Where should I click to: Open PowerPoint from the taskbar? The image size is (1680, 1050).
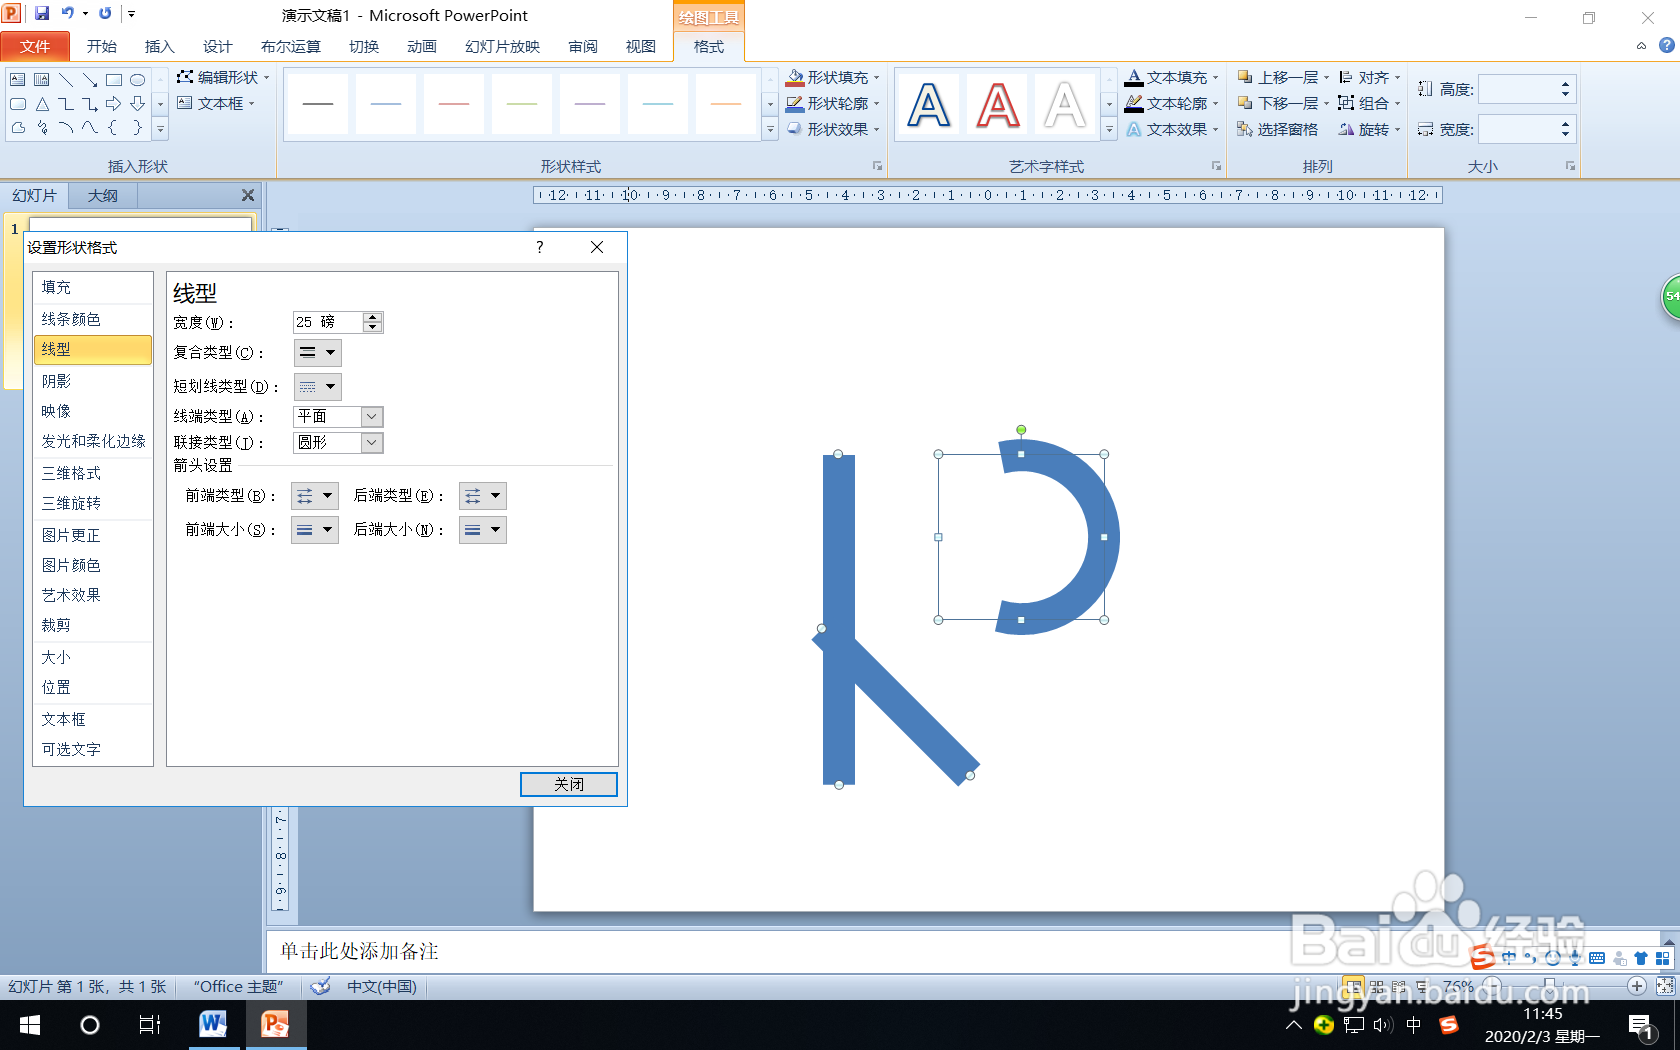pos(276,1025)
